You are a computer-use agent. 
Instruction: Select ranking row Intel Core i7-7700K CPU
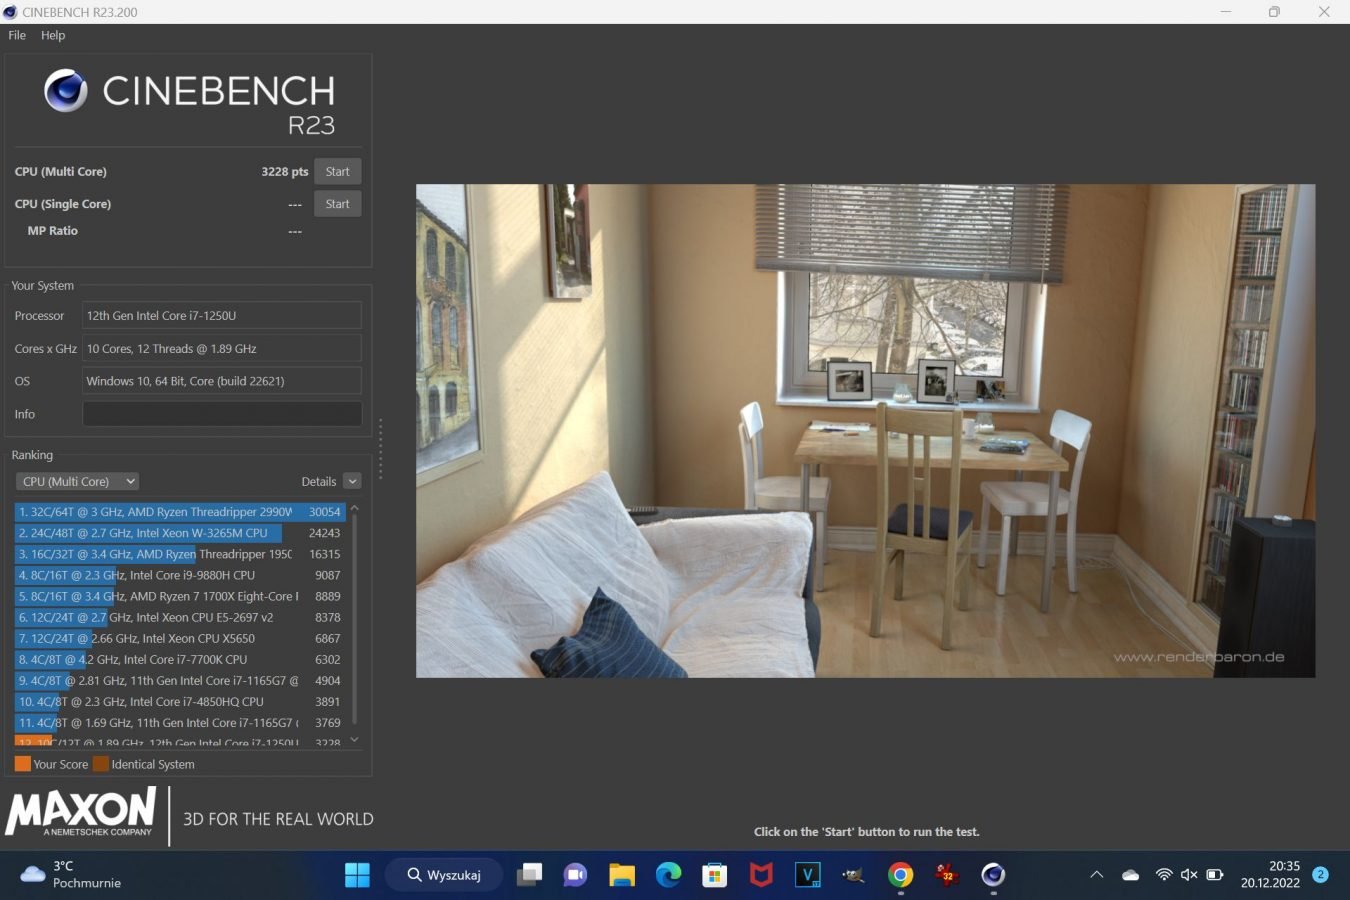point(180,659)
